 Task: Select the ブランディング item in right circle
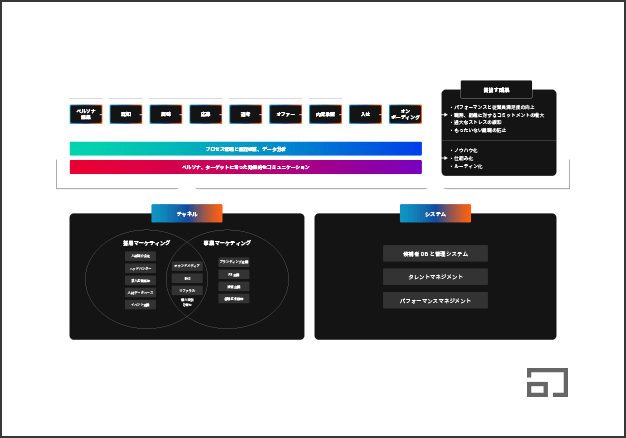tap(234, 261)
